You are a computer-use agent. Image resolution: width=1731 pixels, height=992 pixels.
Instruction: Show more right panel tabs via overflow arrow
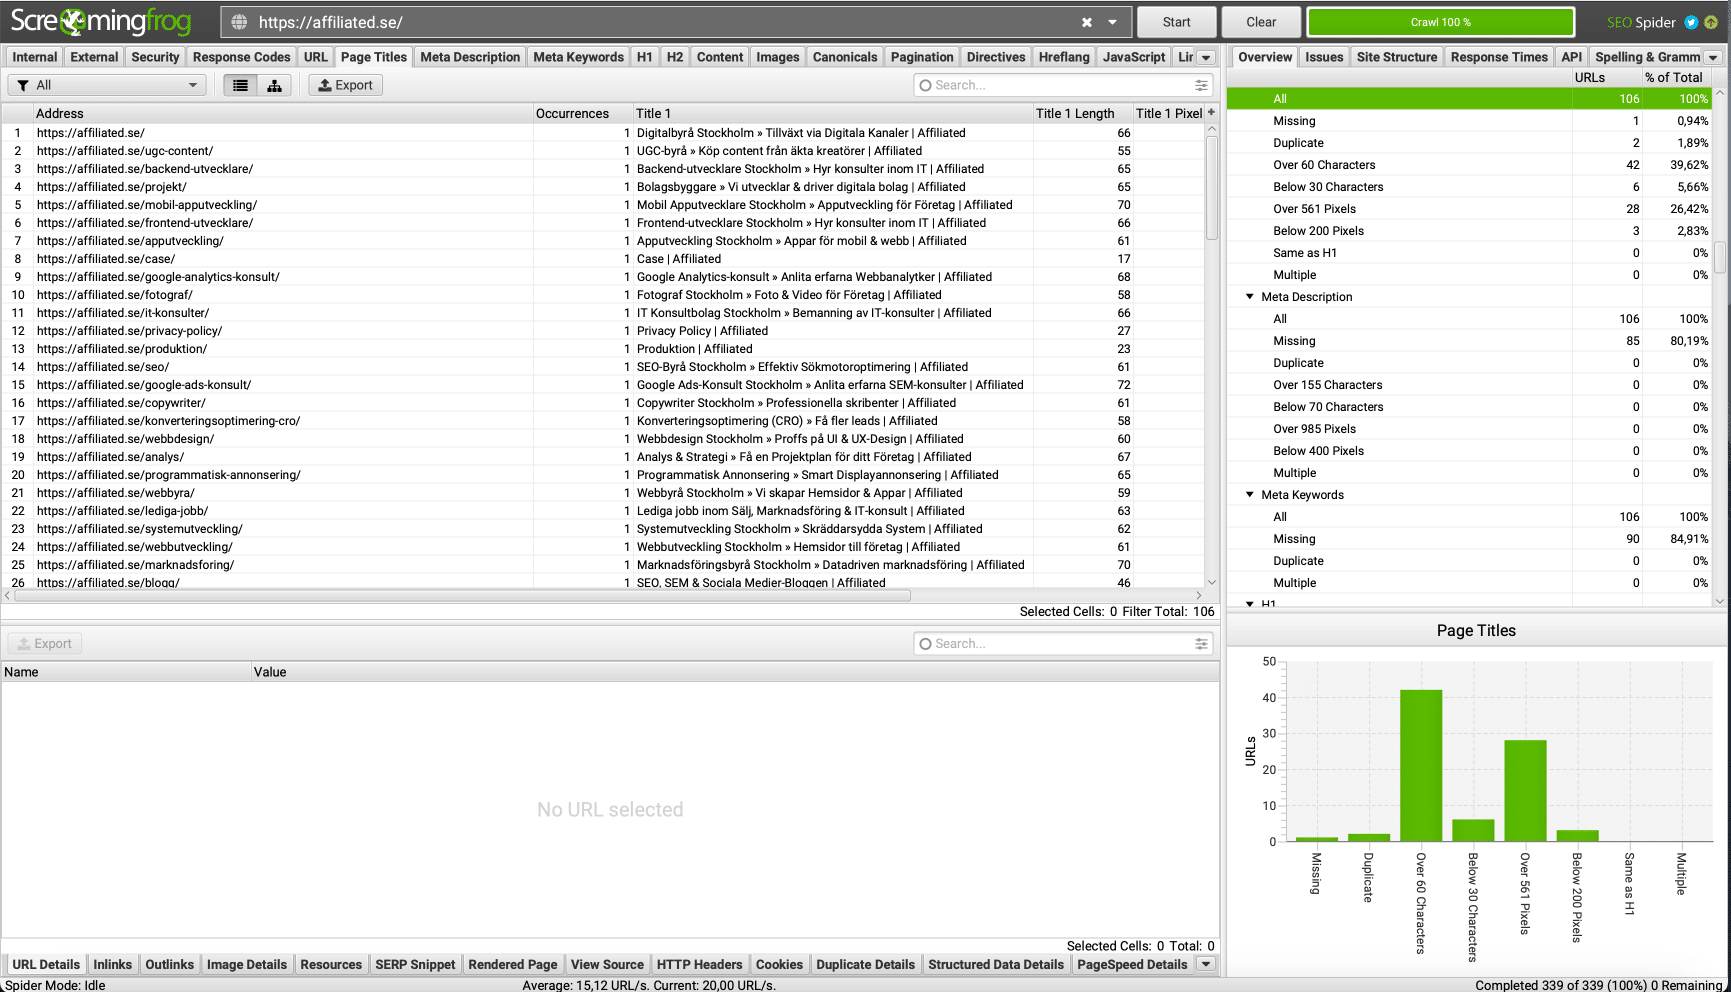pos(1713,57)
